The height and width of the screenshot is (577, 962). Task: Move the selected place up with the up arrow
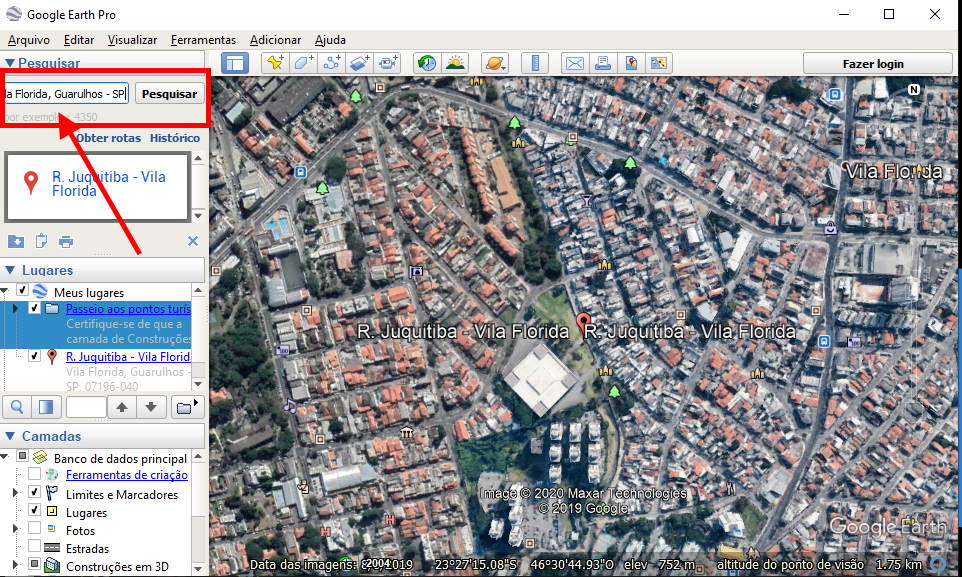pyautogui.click(x=122, y=406)
